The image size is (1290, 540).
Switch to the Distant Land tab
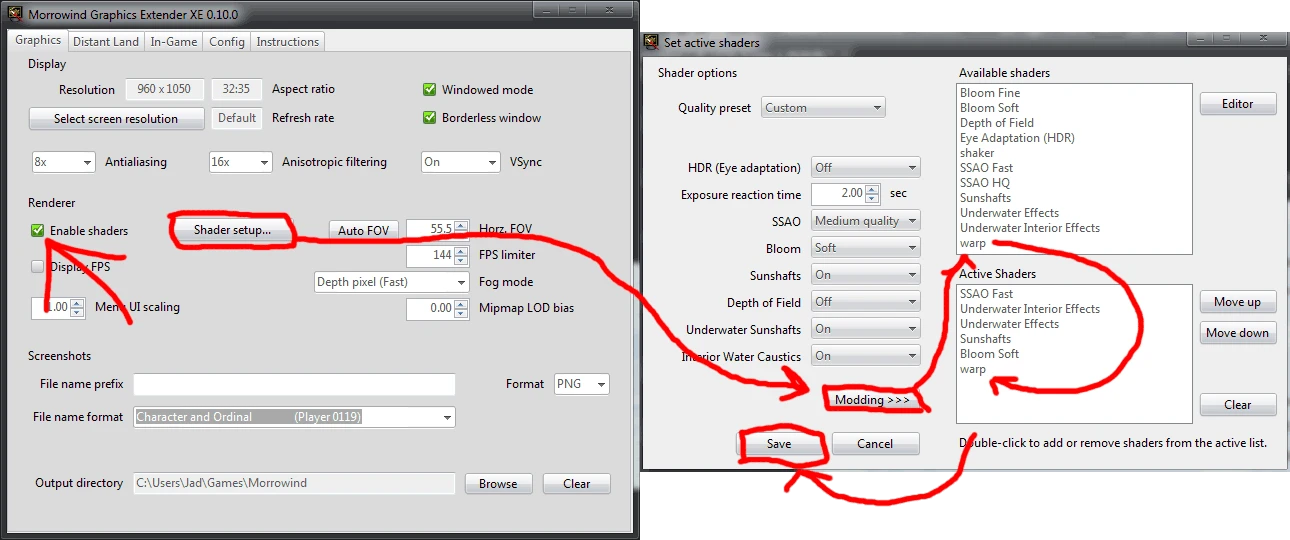[x=106, y=42]
